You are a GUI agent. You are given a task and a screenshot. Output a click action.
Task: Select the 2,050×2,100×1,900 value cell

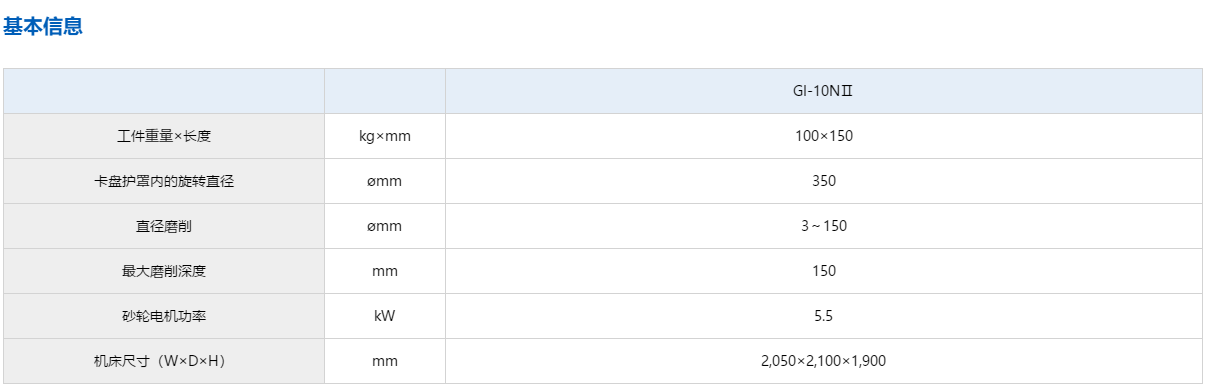[x=824, y=361]
